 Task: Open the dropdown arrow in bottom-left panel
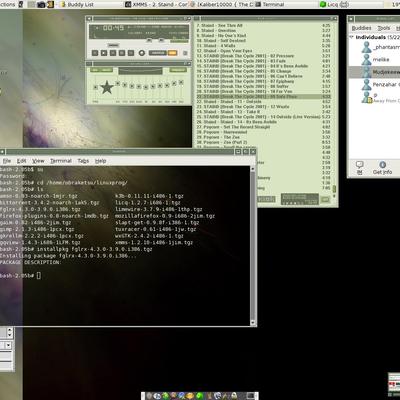8,345
